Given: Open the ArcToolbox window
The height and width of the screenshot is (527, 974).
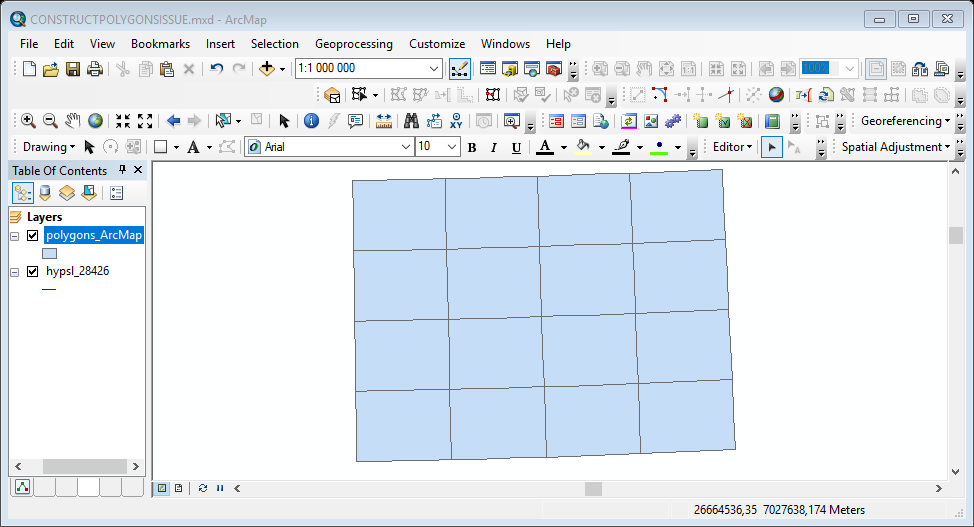Looking at the screenshot, I should 553,68.
